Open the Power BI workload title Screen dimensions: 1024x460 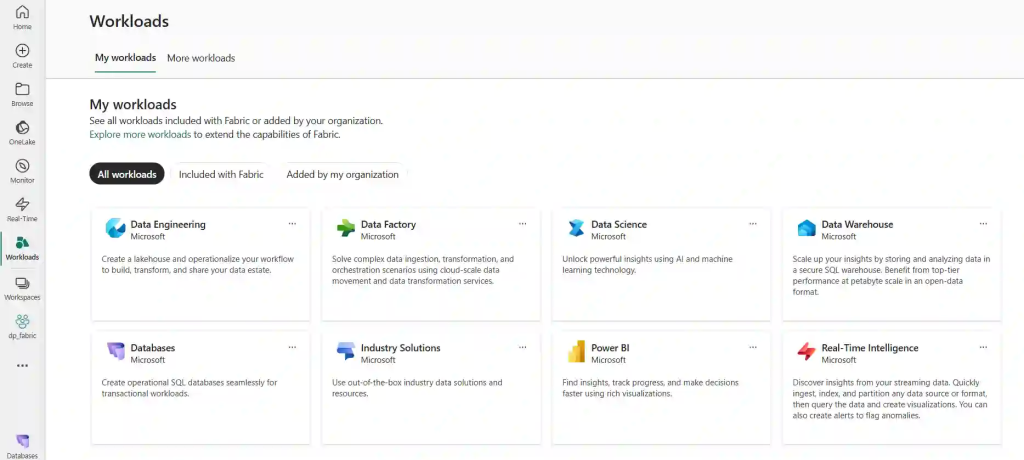click(x=611, y=348)
